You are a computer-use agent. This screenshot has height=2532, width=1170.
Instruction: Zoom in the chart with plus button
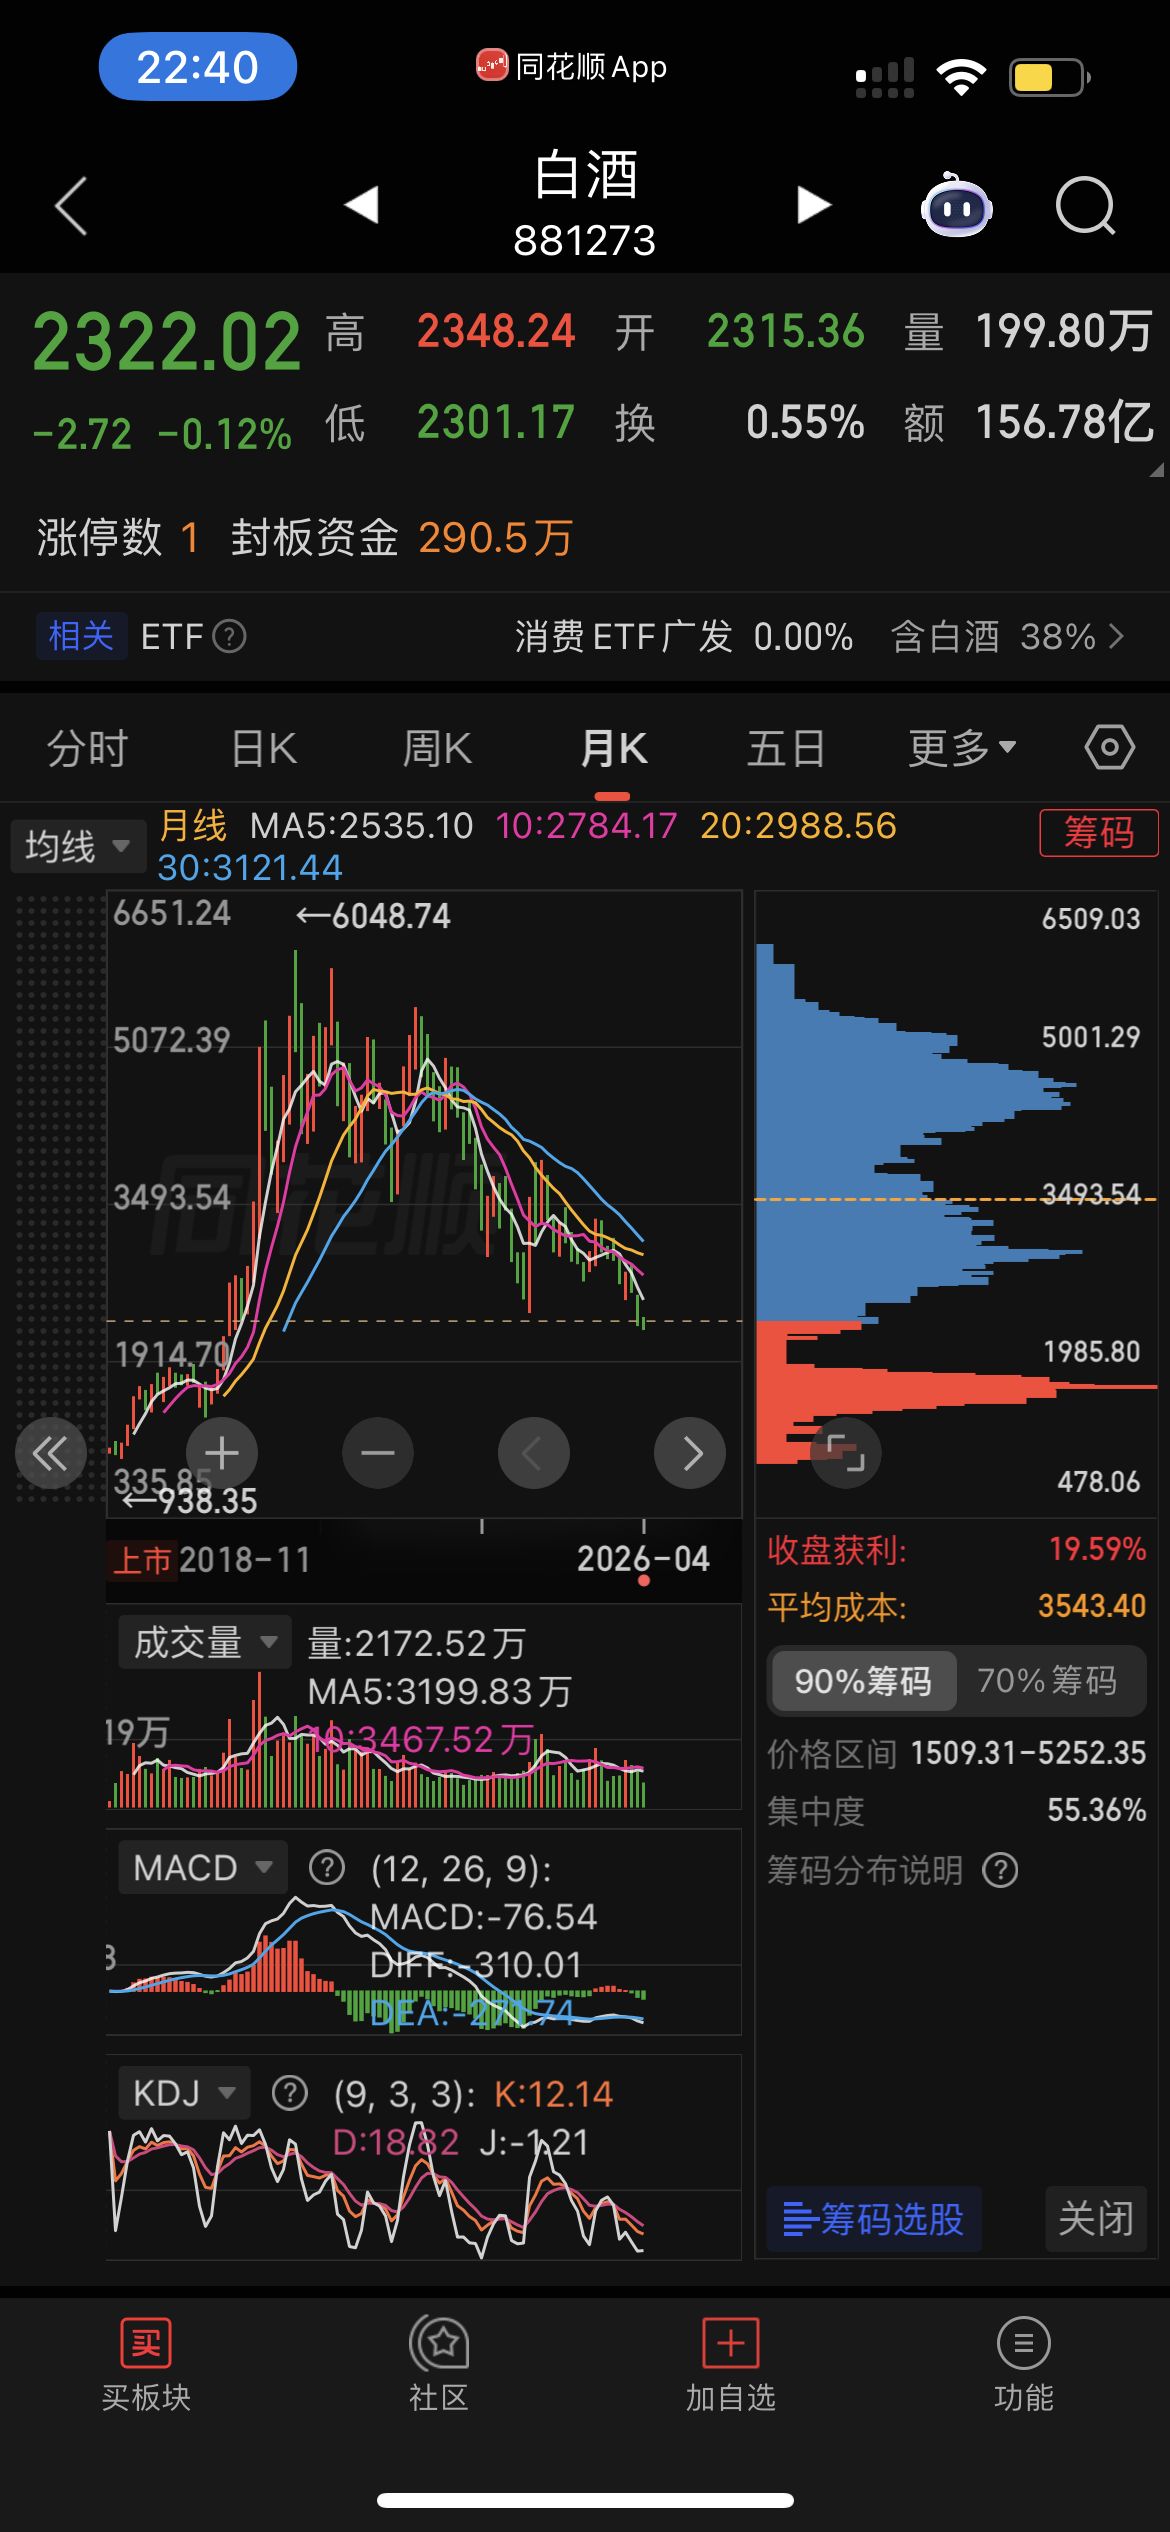222,1453
